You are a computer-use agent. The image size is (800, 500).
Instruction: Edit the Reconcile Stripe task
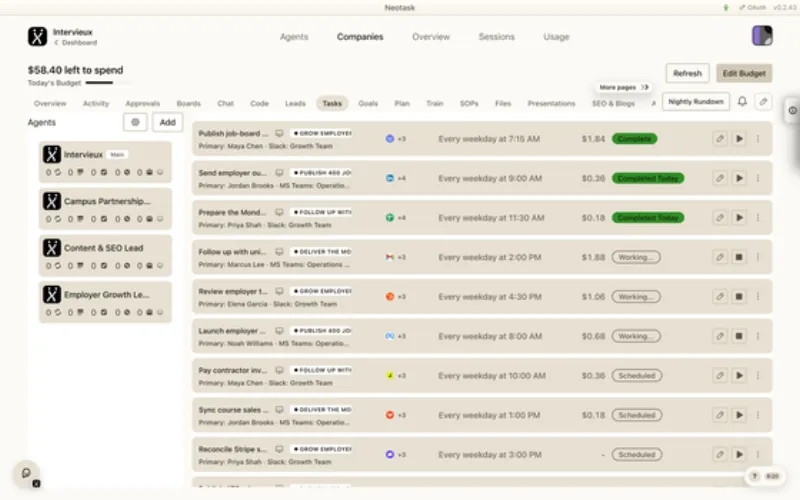719,455
